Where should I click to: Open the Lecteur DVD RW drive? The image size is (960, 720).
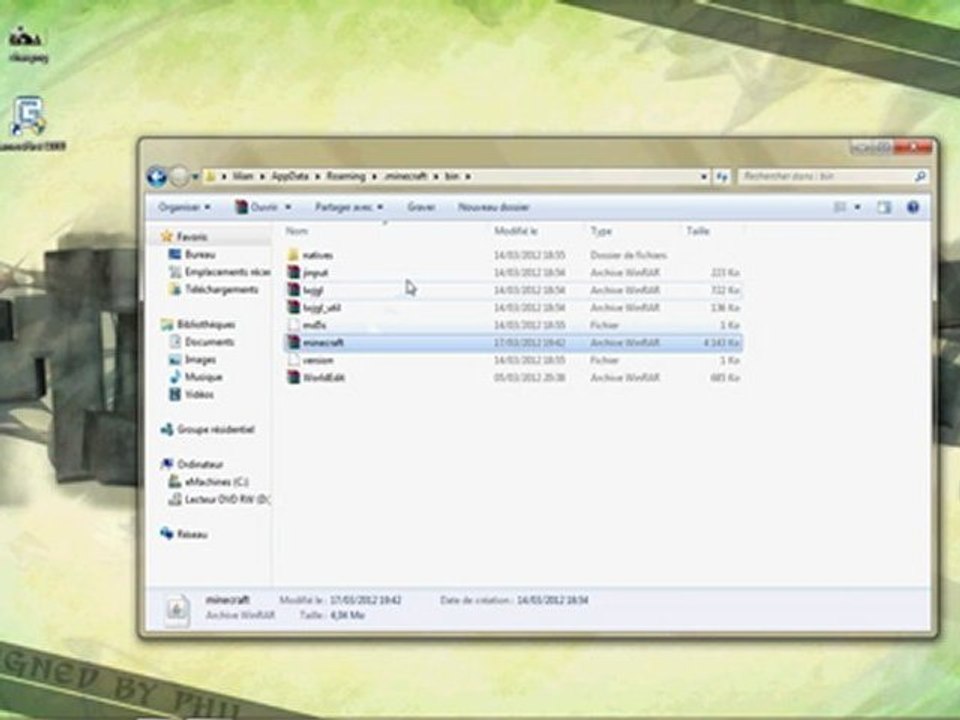227,500
